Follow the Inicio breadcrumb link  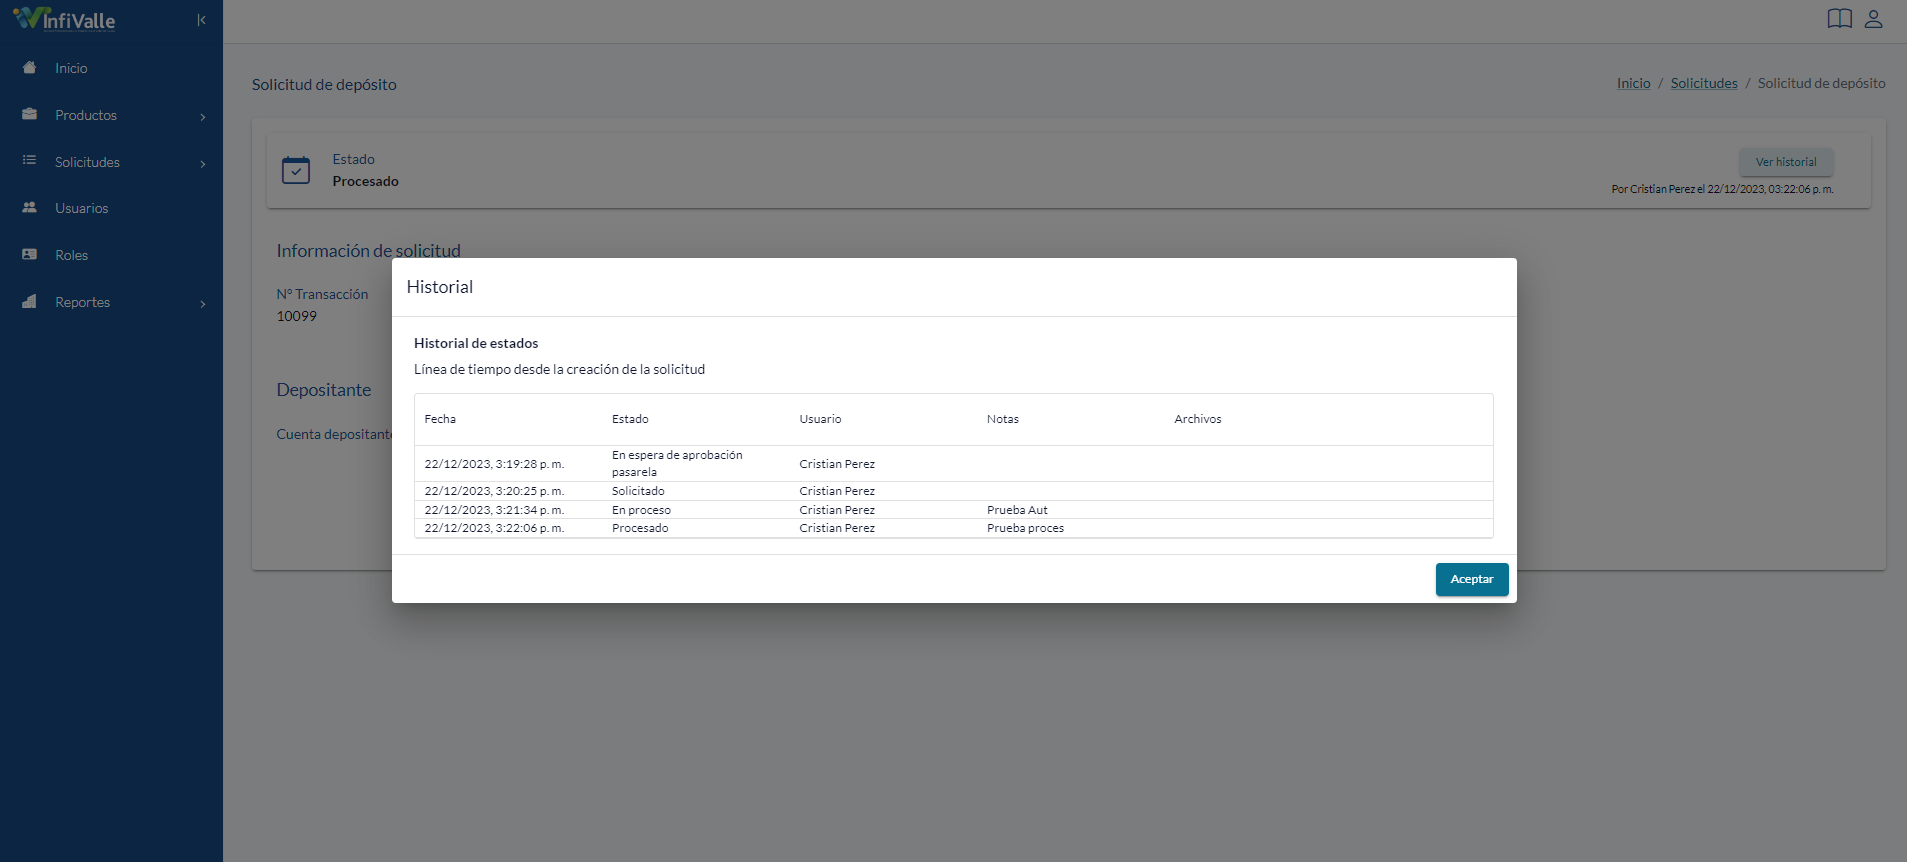(1634, 83)
